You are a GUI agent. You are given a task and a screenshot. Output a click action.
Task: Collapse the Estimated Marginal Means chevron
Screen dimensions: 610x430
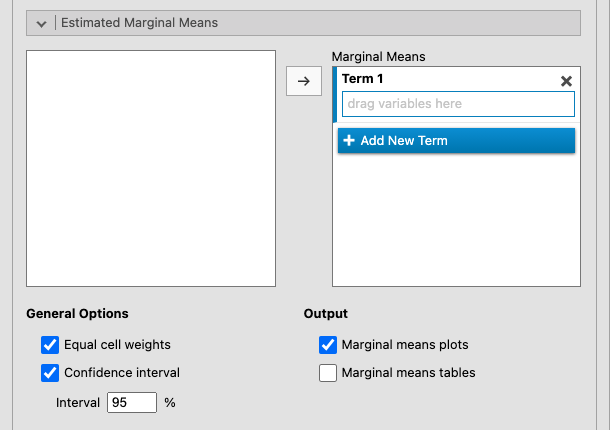tap(42, 22)
